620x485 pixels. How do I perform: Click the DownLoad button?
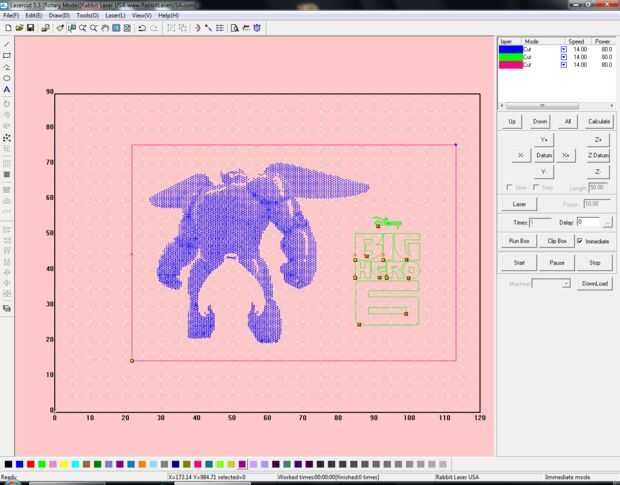point(594,284)
